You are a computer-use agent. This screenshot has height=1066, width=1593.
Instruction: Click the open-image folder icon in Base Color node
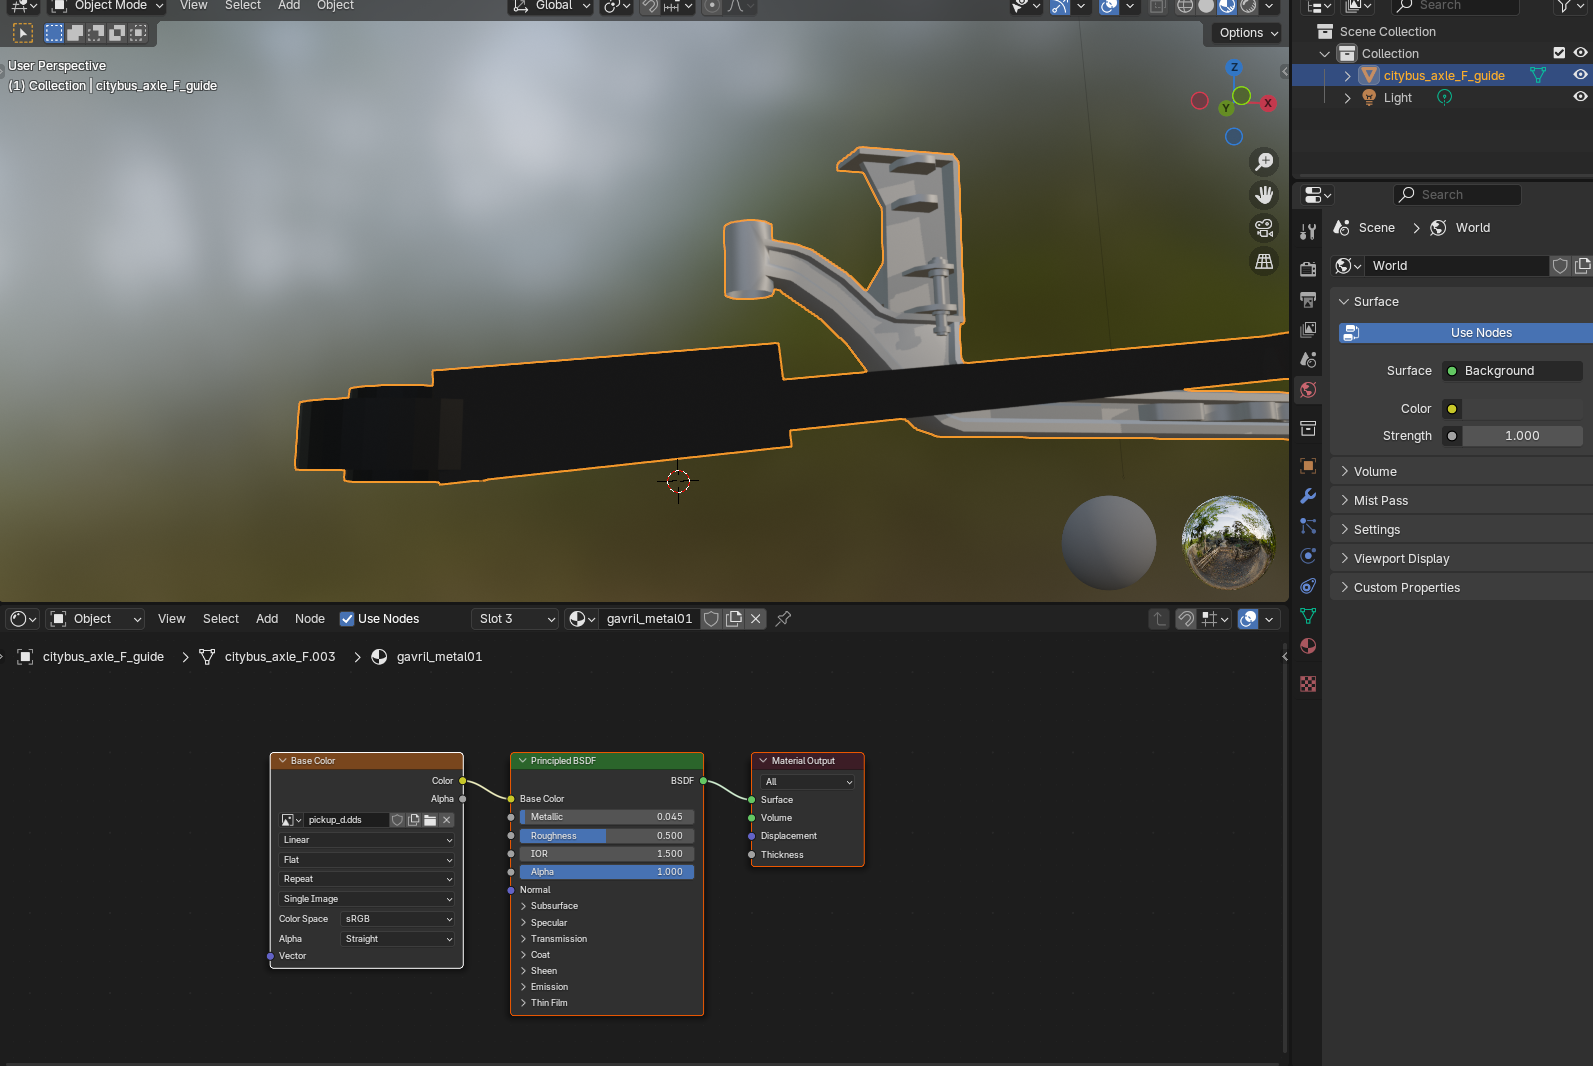click(x=430, y=820)
